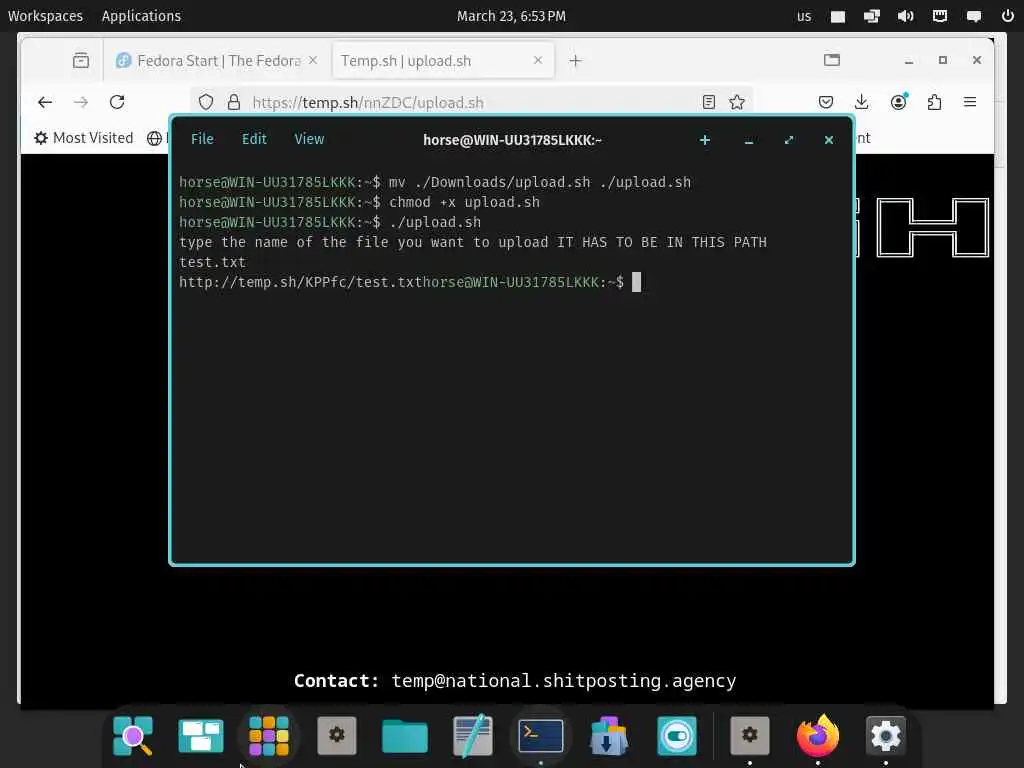Viewport: 1024px width, 768px height.
Task: Open the Applications menu in top panel
Action: [141, 16]
